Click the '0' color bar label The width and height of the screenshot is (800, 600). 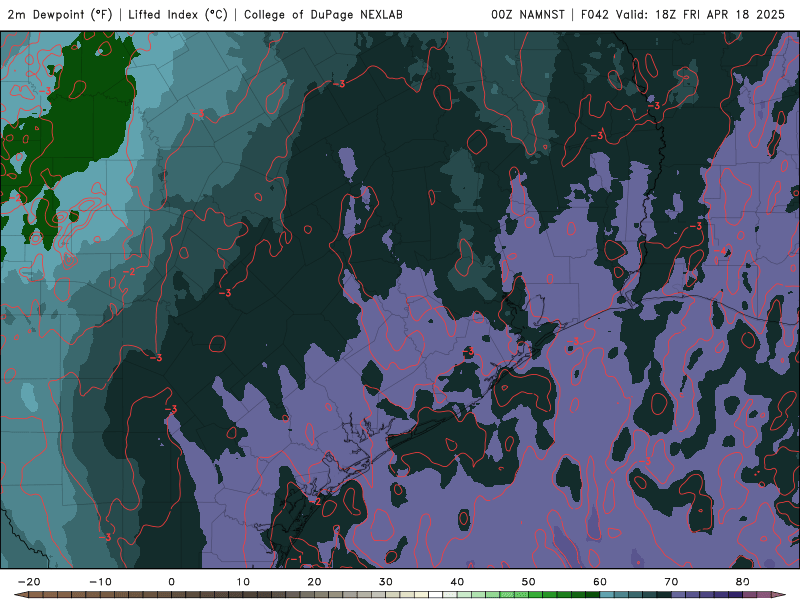(x=171, y=582)
